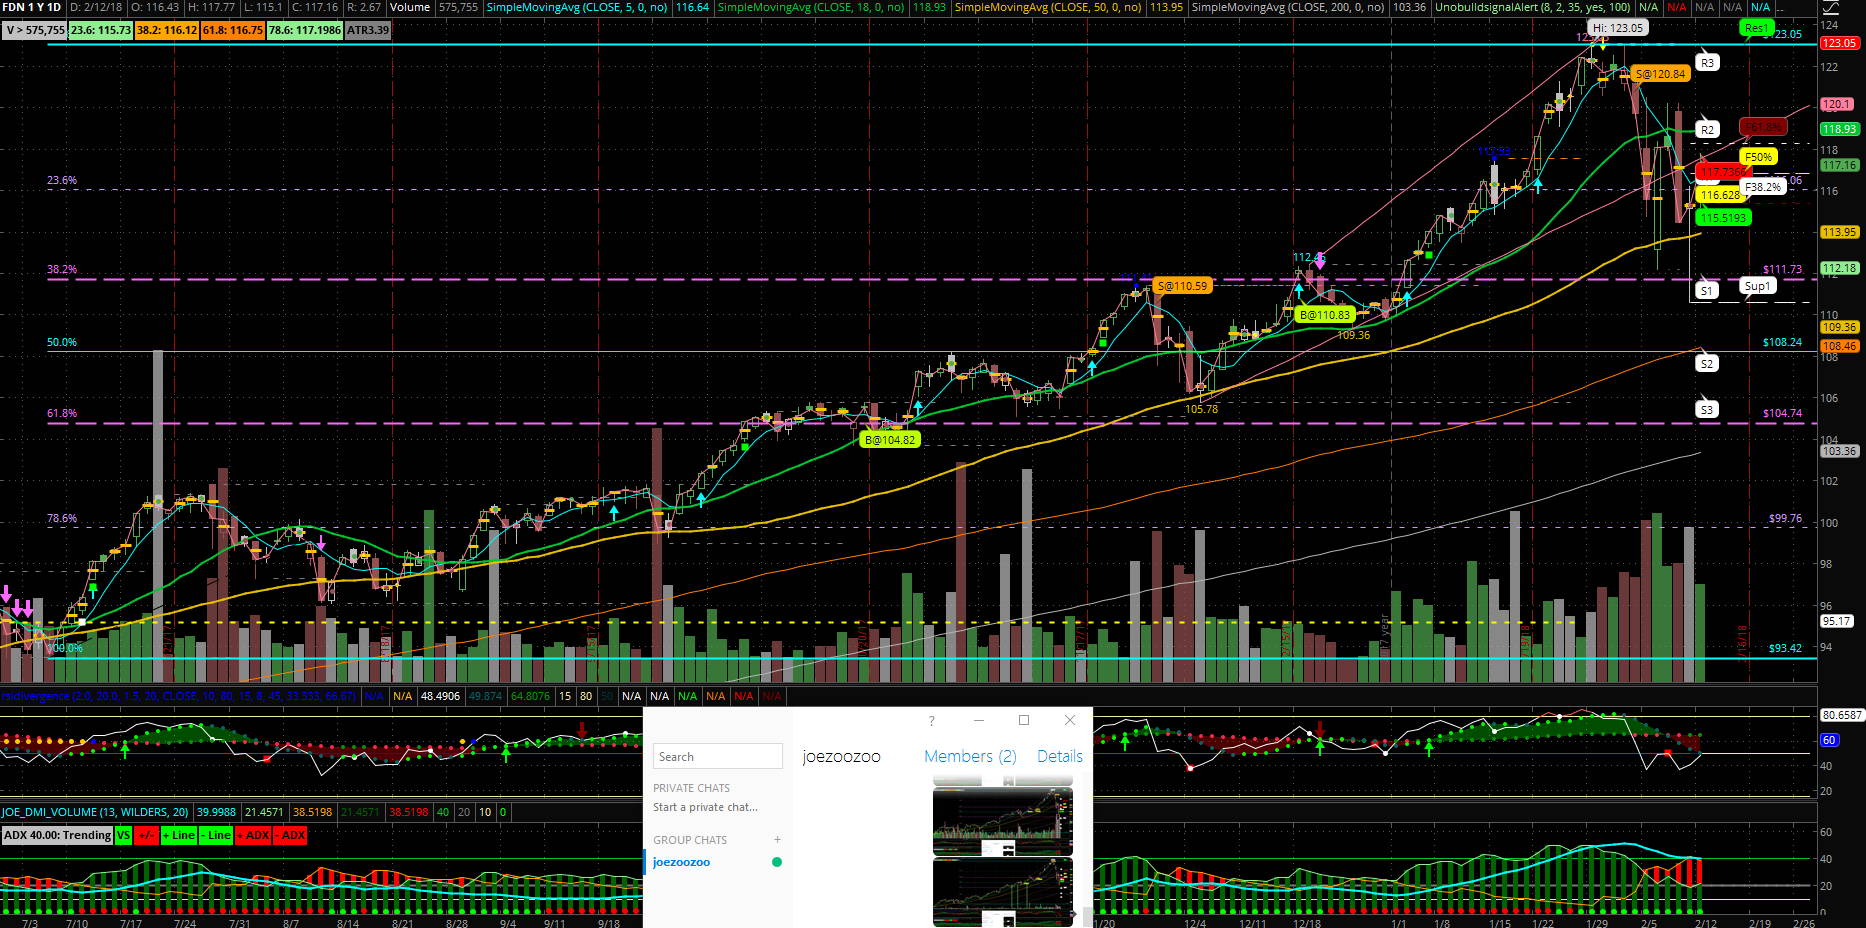Click the 95.17 price axis tag
Viewport: 1866px width, 928px height.
pyautogui.click(x=1837, y=621)
